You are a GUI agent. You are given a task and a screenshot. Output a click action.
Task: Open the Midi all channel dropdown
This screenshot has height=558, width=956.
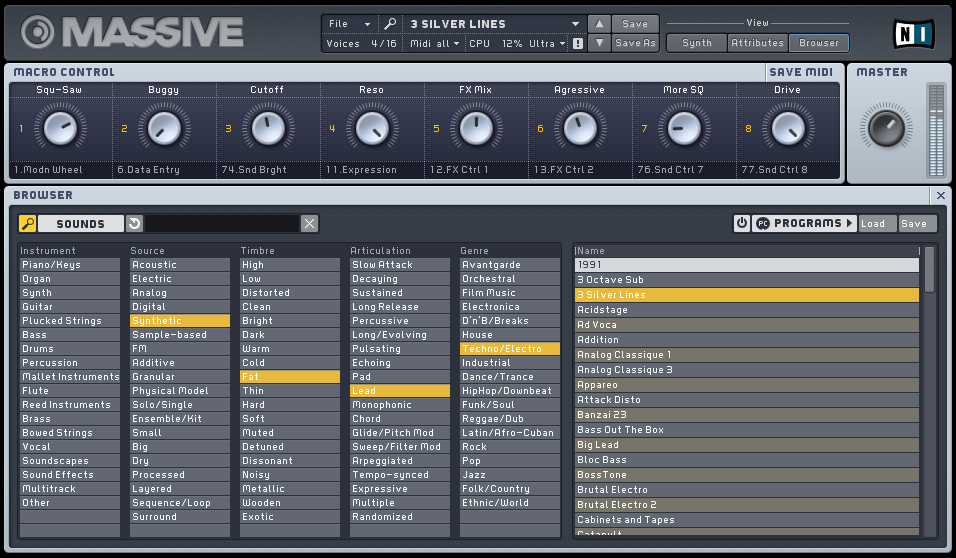point(435,44)
